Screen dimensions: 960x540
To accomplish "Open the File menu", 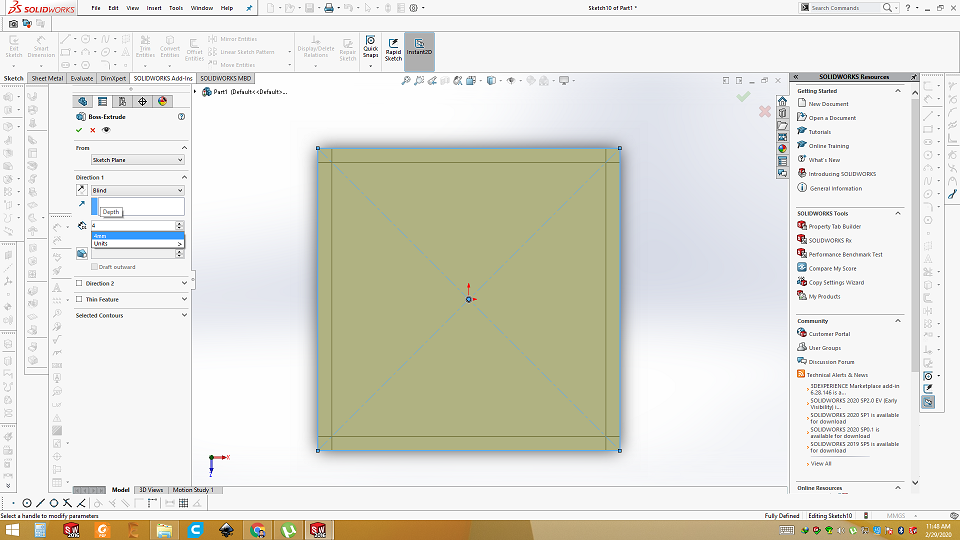I will 96,8.
